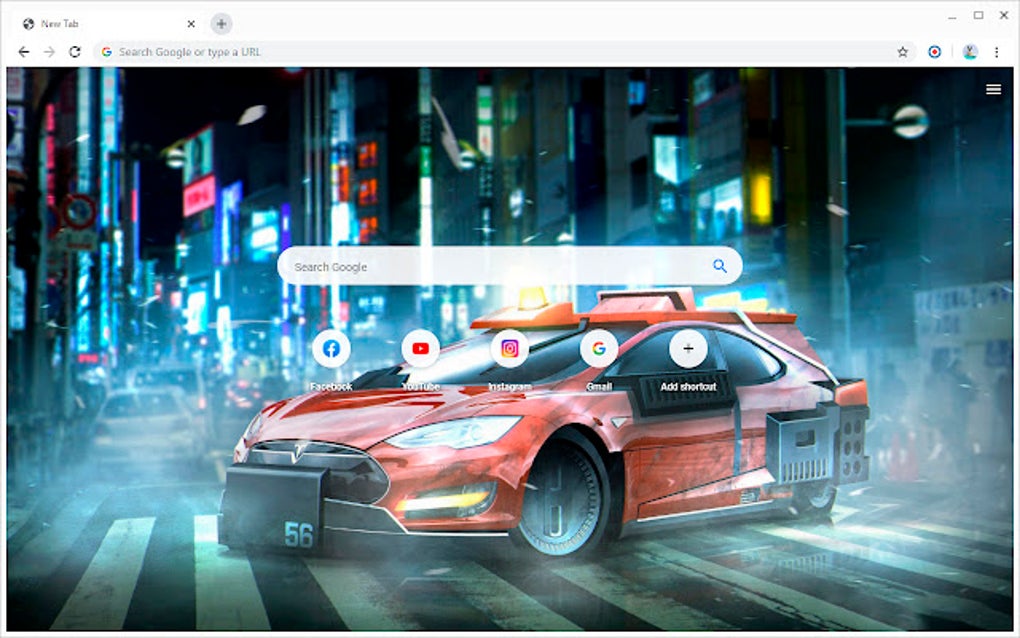This screenshot has width=1020, height=638.
Task: Click the forward navigation arrow
Action: click(49, 52)
